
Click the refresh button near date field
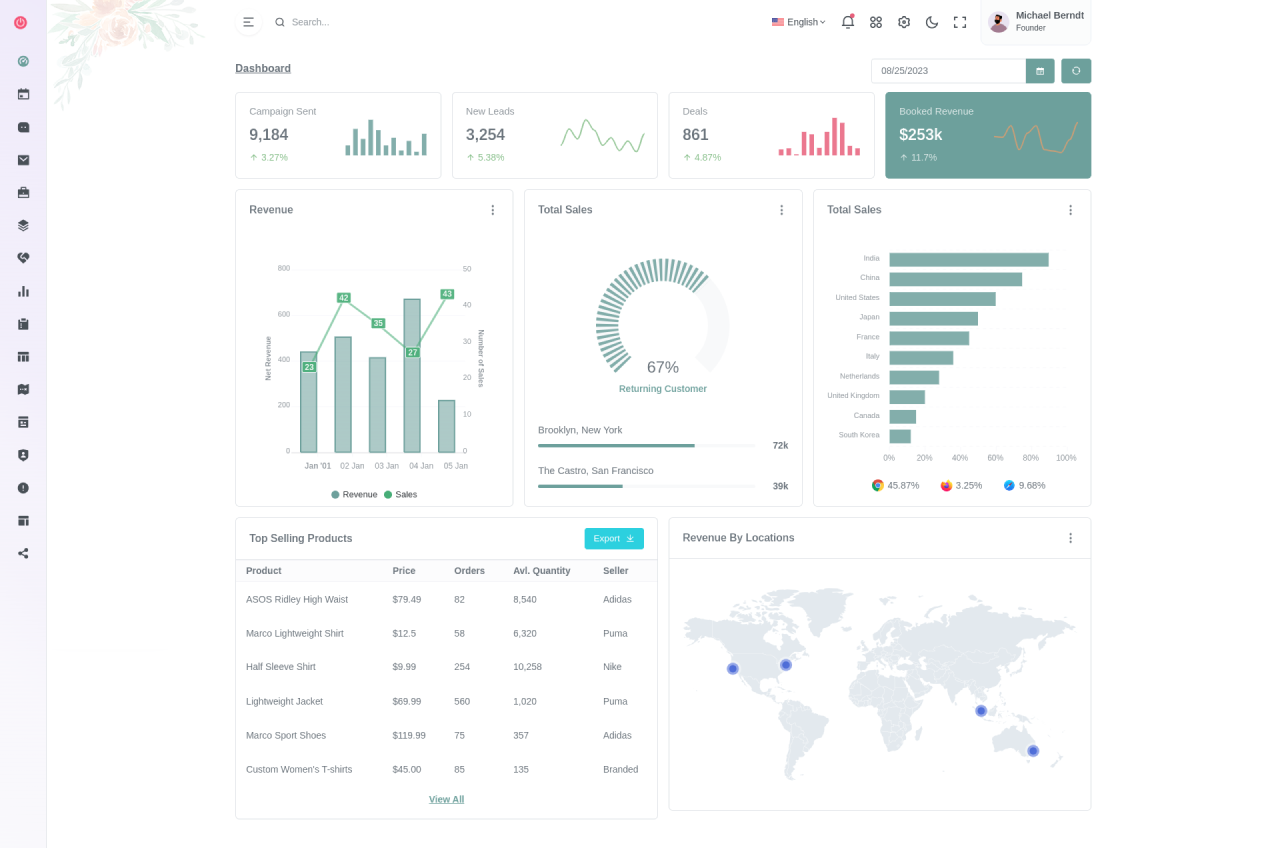1076,71
